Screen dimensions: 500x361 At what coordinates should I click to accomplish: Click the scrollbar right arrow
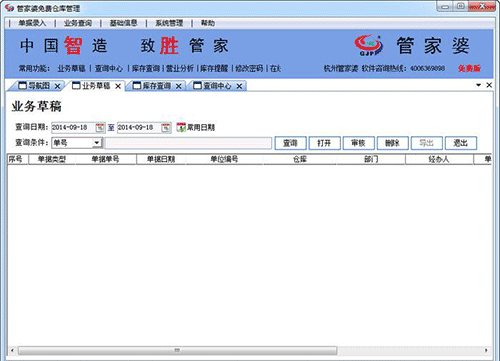tap(486, 350)
